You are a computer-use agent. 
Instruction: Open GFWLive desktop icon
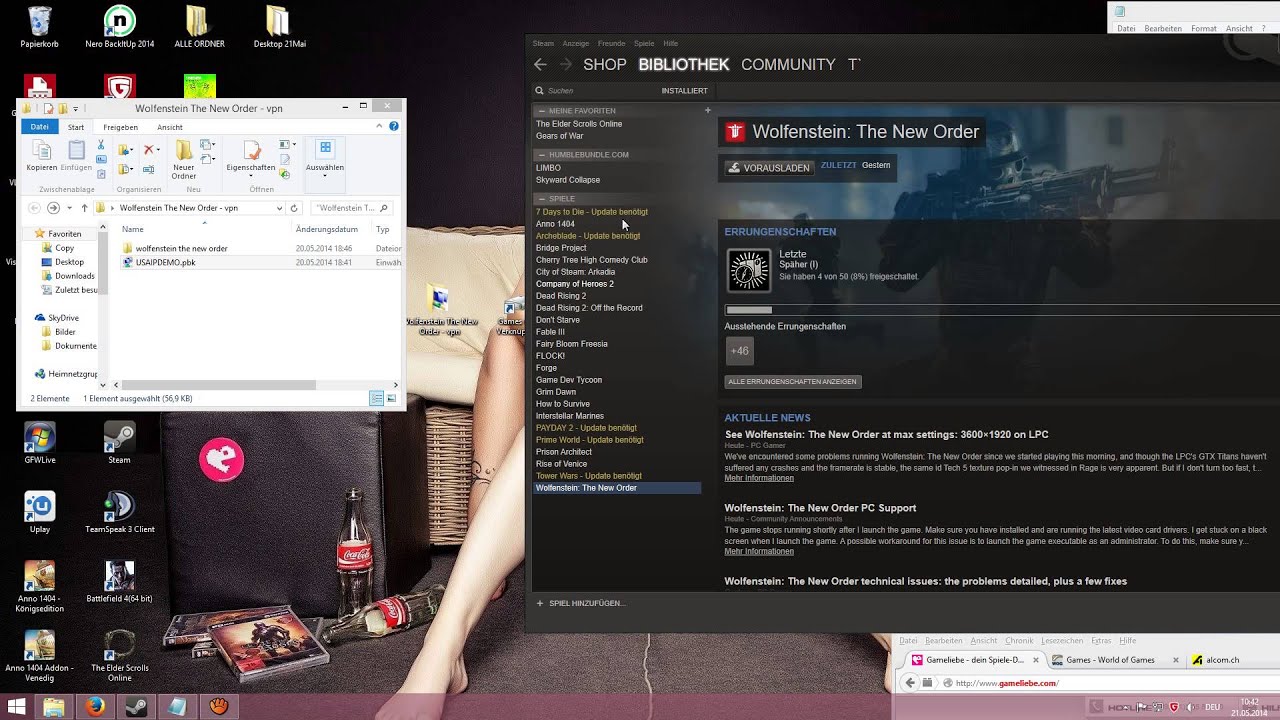point(40,444)
